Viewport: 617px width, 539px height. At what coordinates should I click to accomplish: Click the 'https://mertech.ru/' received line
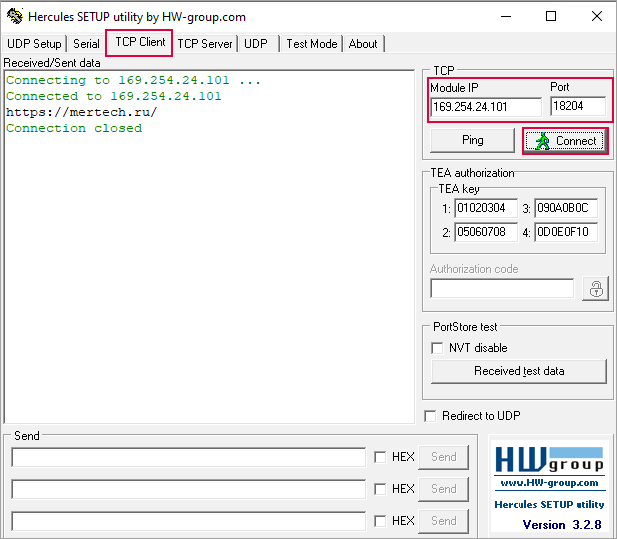pyautogui.click(x=81, y=113)
